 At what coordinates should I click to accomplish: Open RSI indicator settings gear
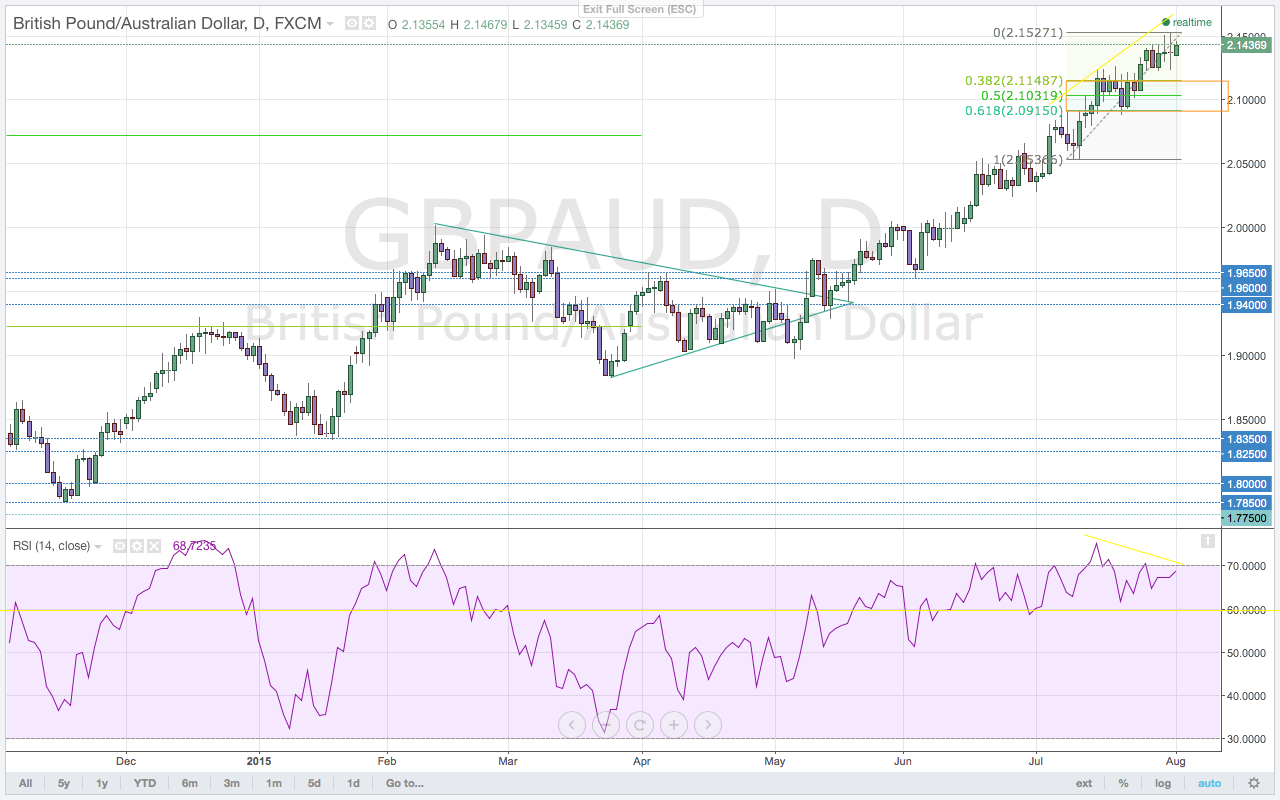coord(136,546)
